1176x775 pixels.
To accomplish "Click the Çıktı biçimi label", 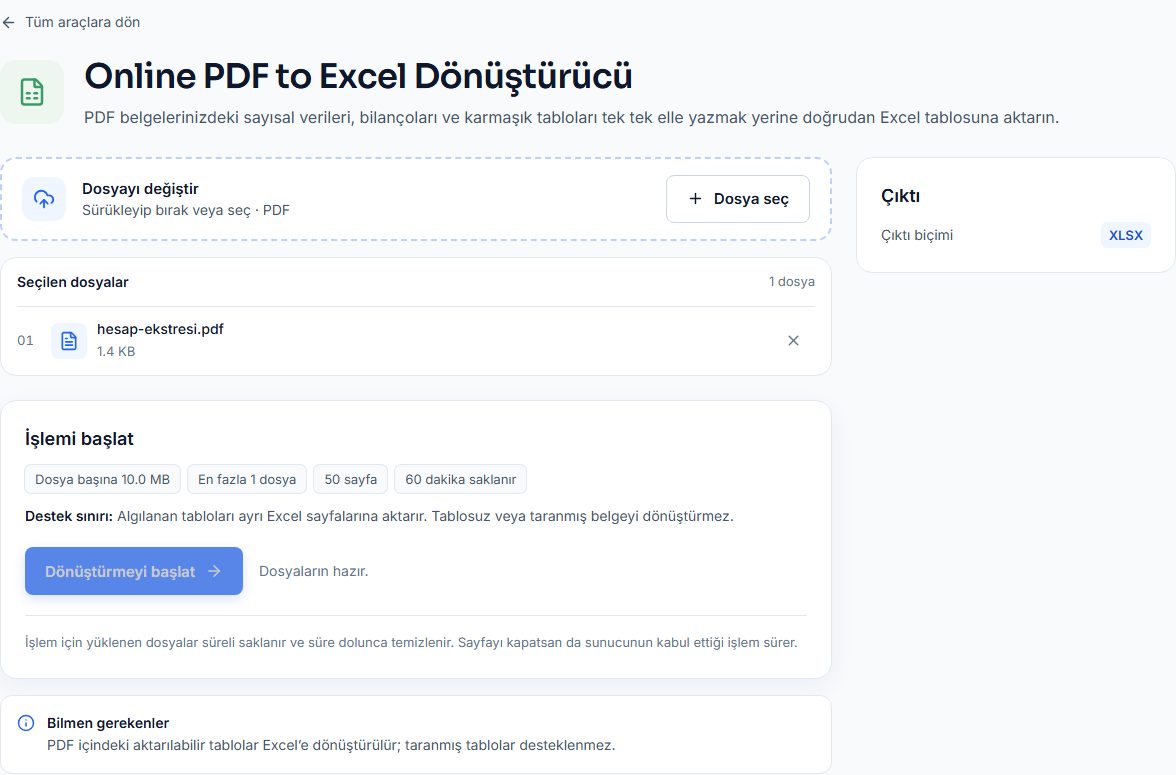I will pos(916,236).
